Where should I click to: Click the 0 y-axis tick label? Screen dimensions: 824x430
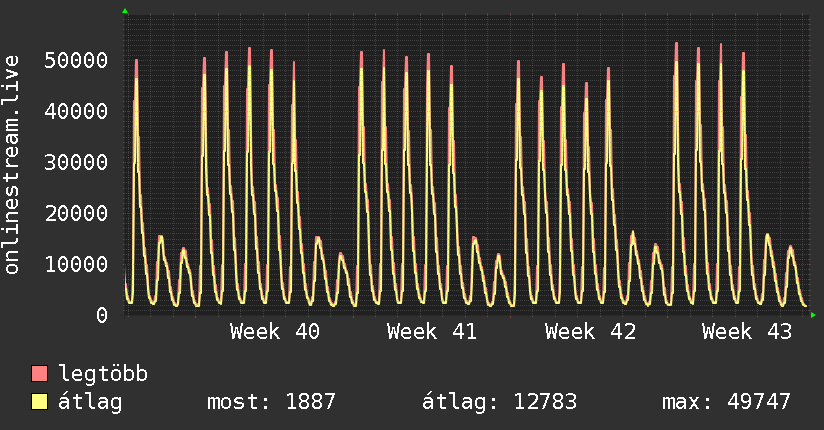(x=102, y=315)
